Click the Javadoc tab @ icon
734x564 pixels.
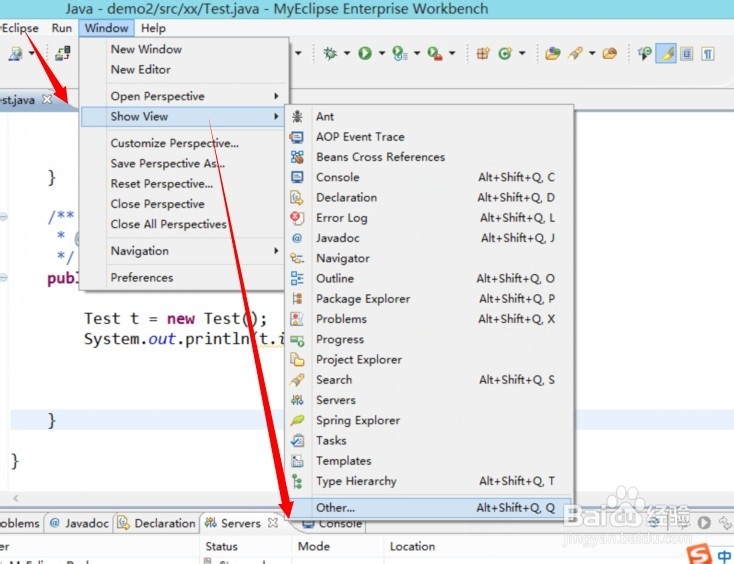point(55,523)
